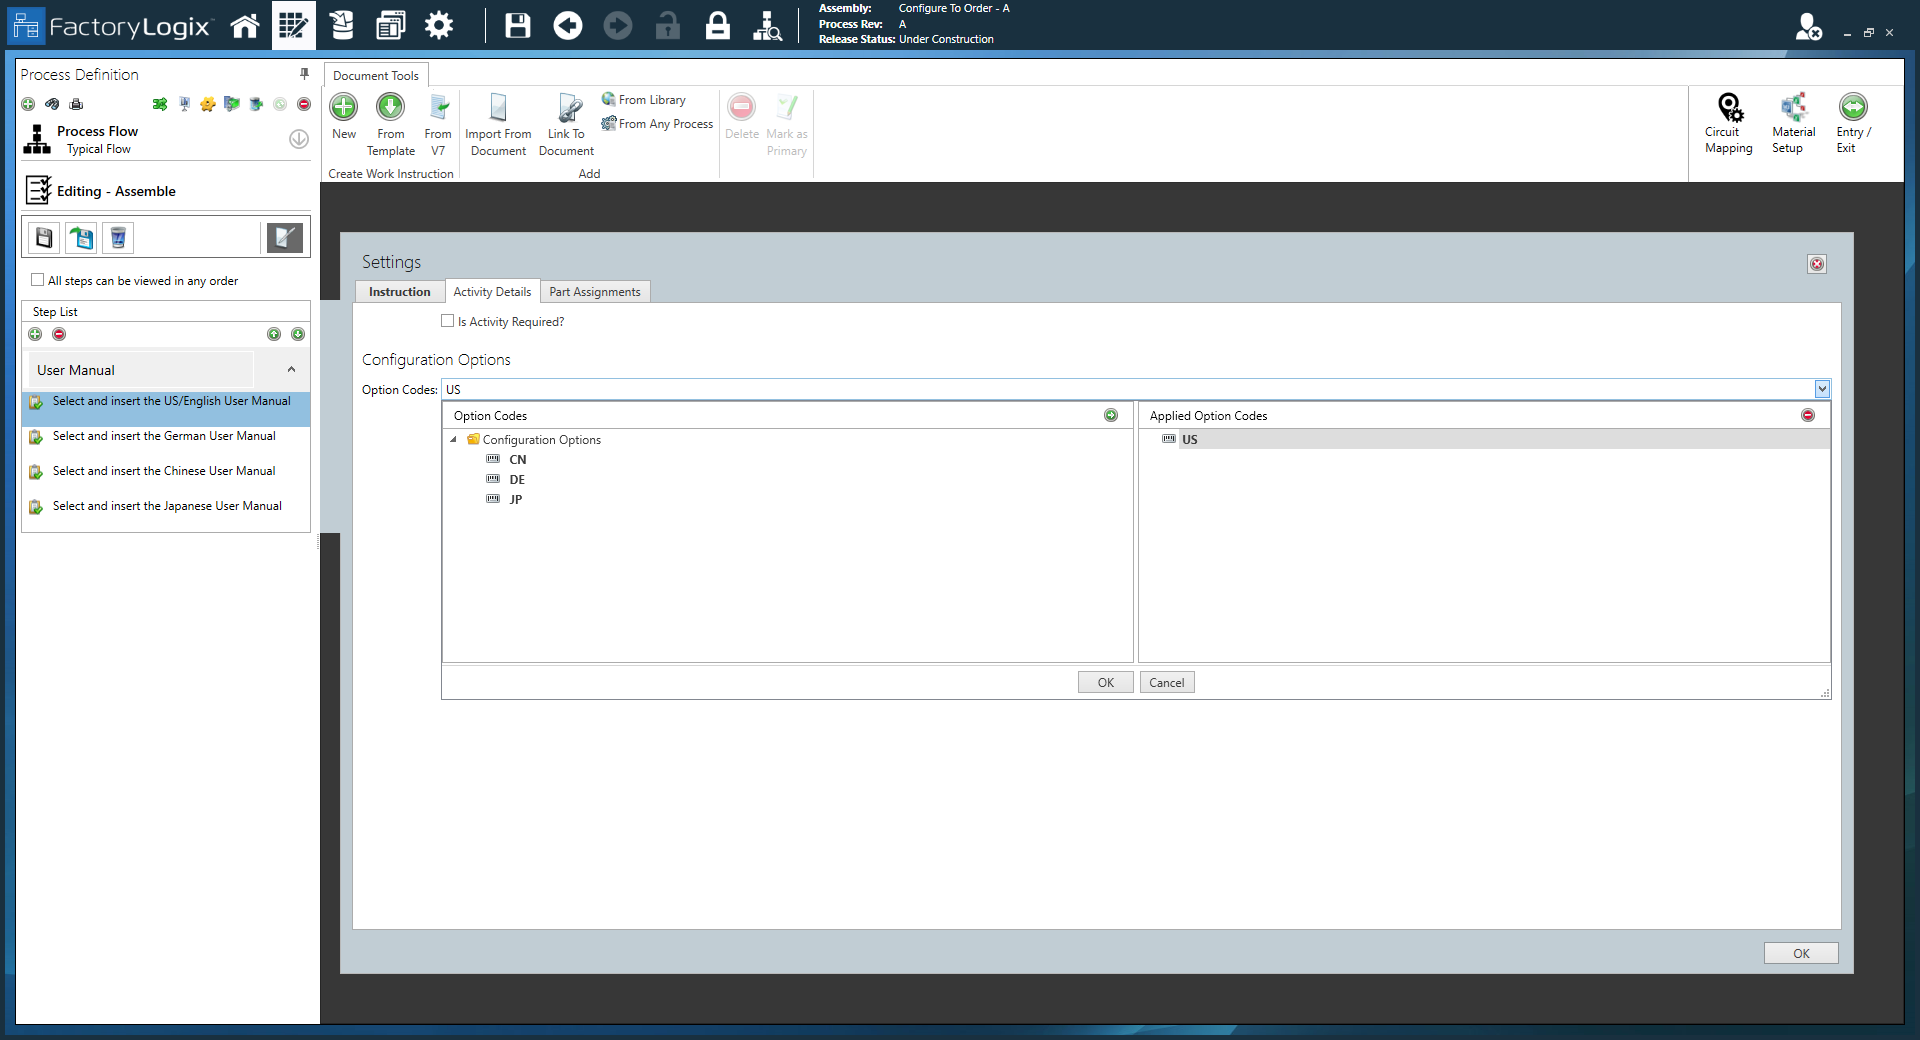
Task: Click Import From Document
Action: coord(497,120)
